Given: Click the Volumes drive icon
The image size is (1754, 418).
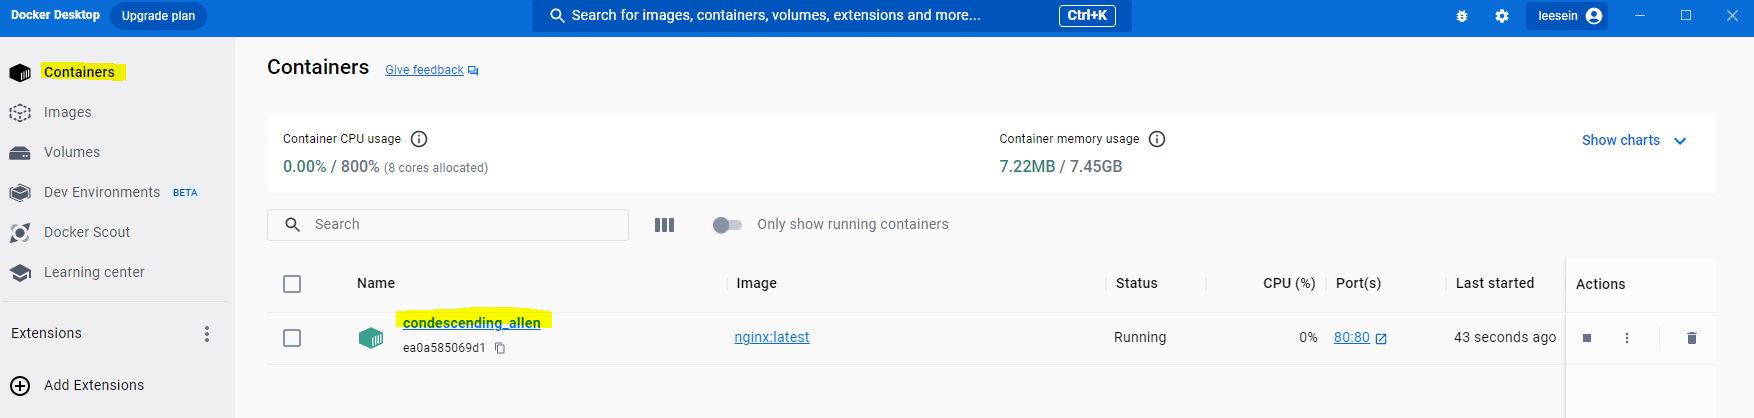Looking at the screenshot, I should 20,153.
